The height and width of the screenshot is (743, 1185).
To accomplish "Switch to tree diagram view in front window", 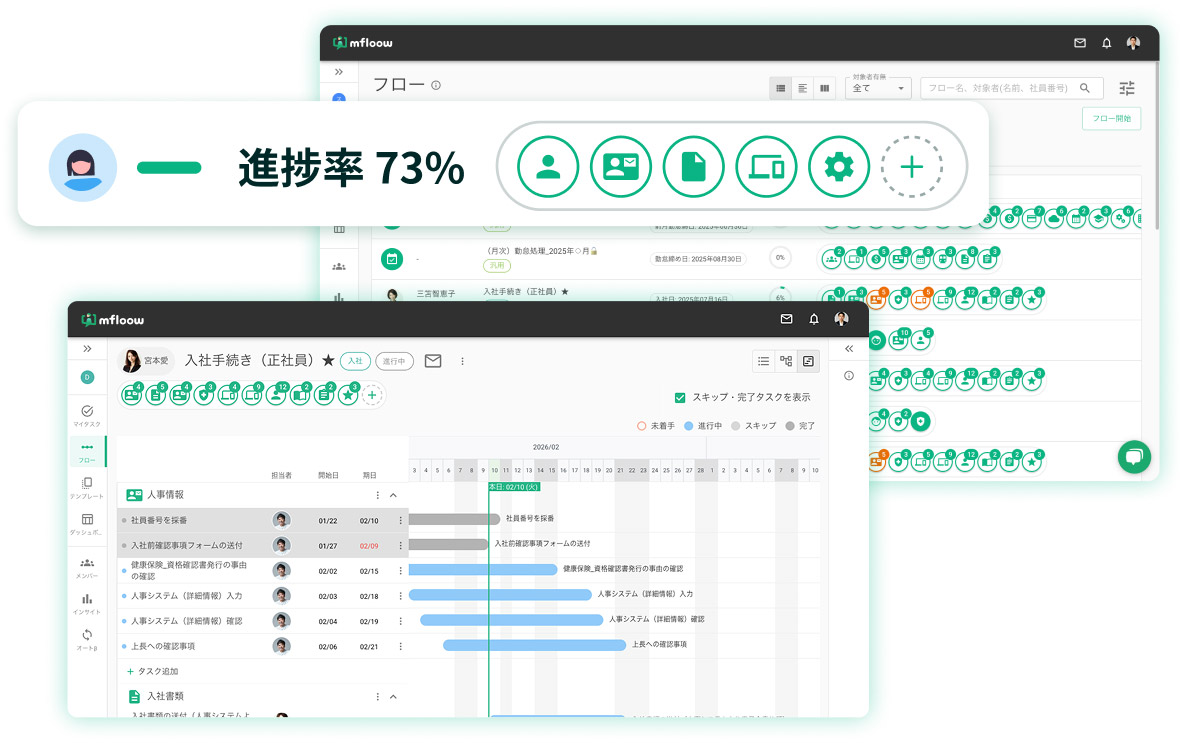I will 786,361.
